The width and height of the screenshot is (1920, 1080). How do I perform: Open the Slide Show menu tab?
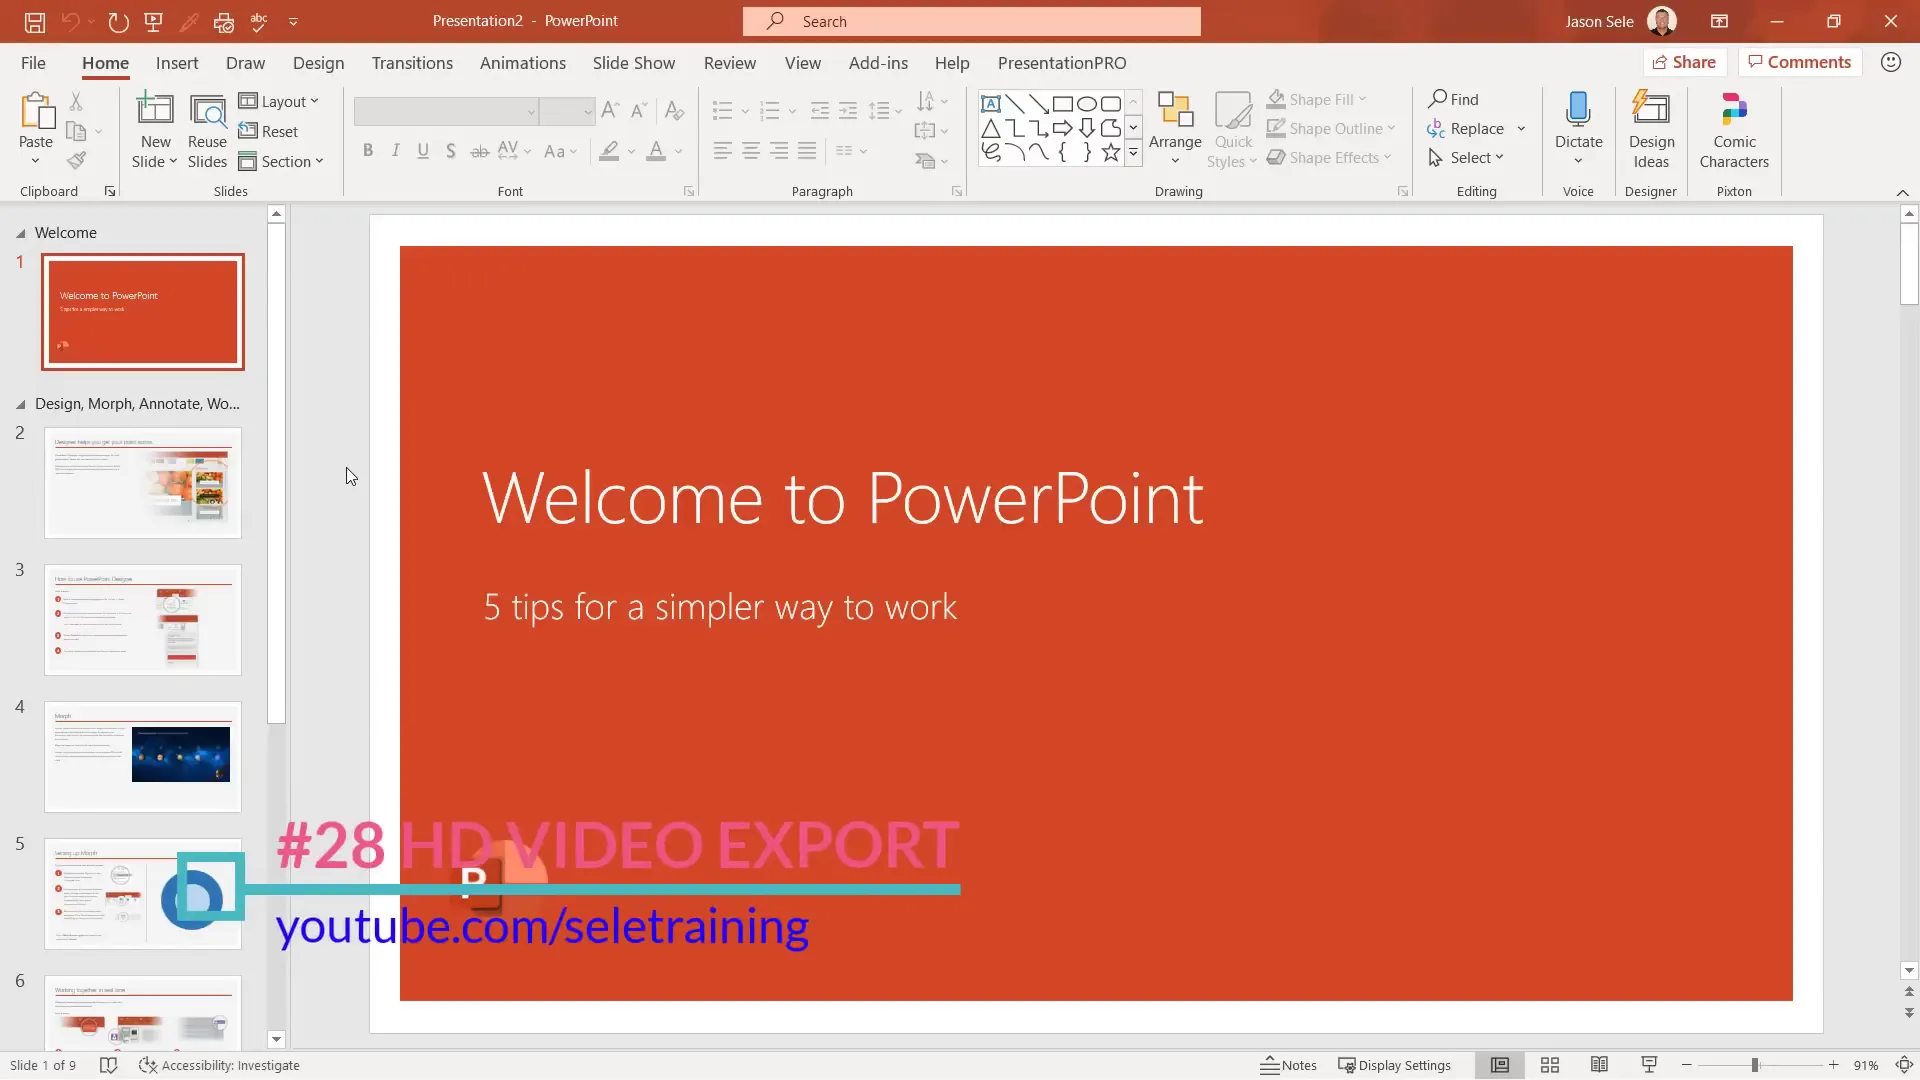pos(633,62)
